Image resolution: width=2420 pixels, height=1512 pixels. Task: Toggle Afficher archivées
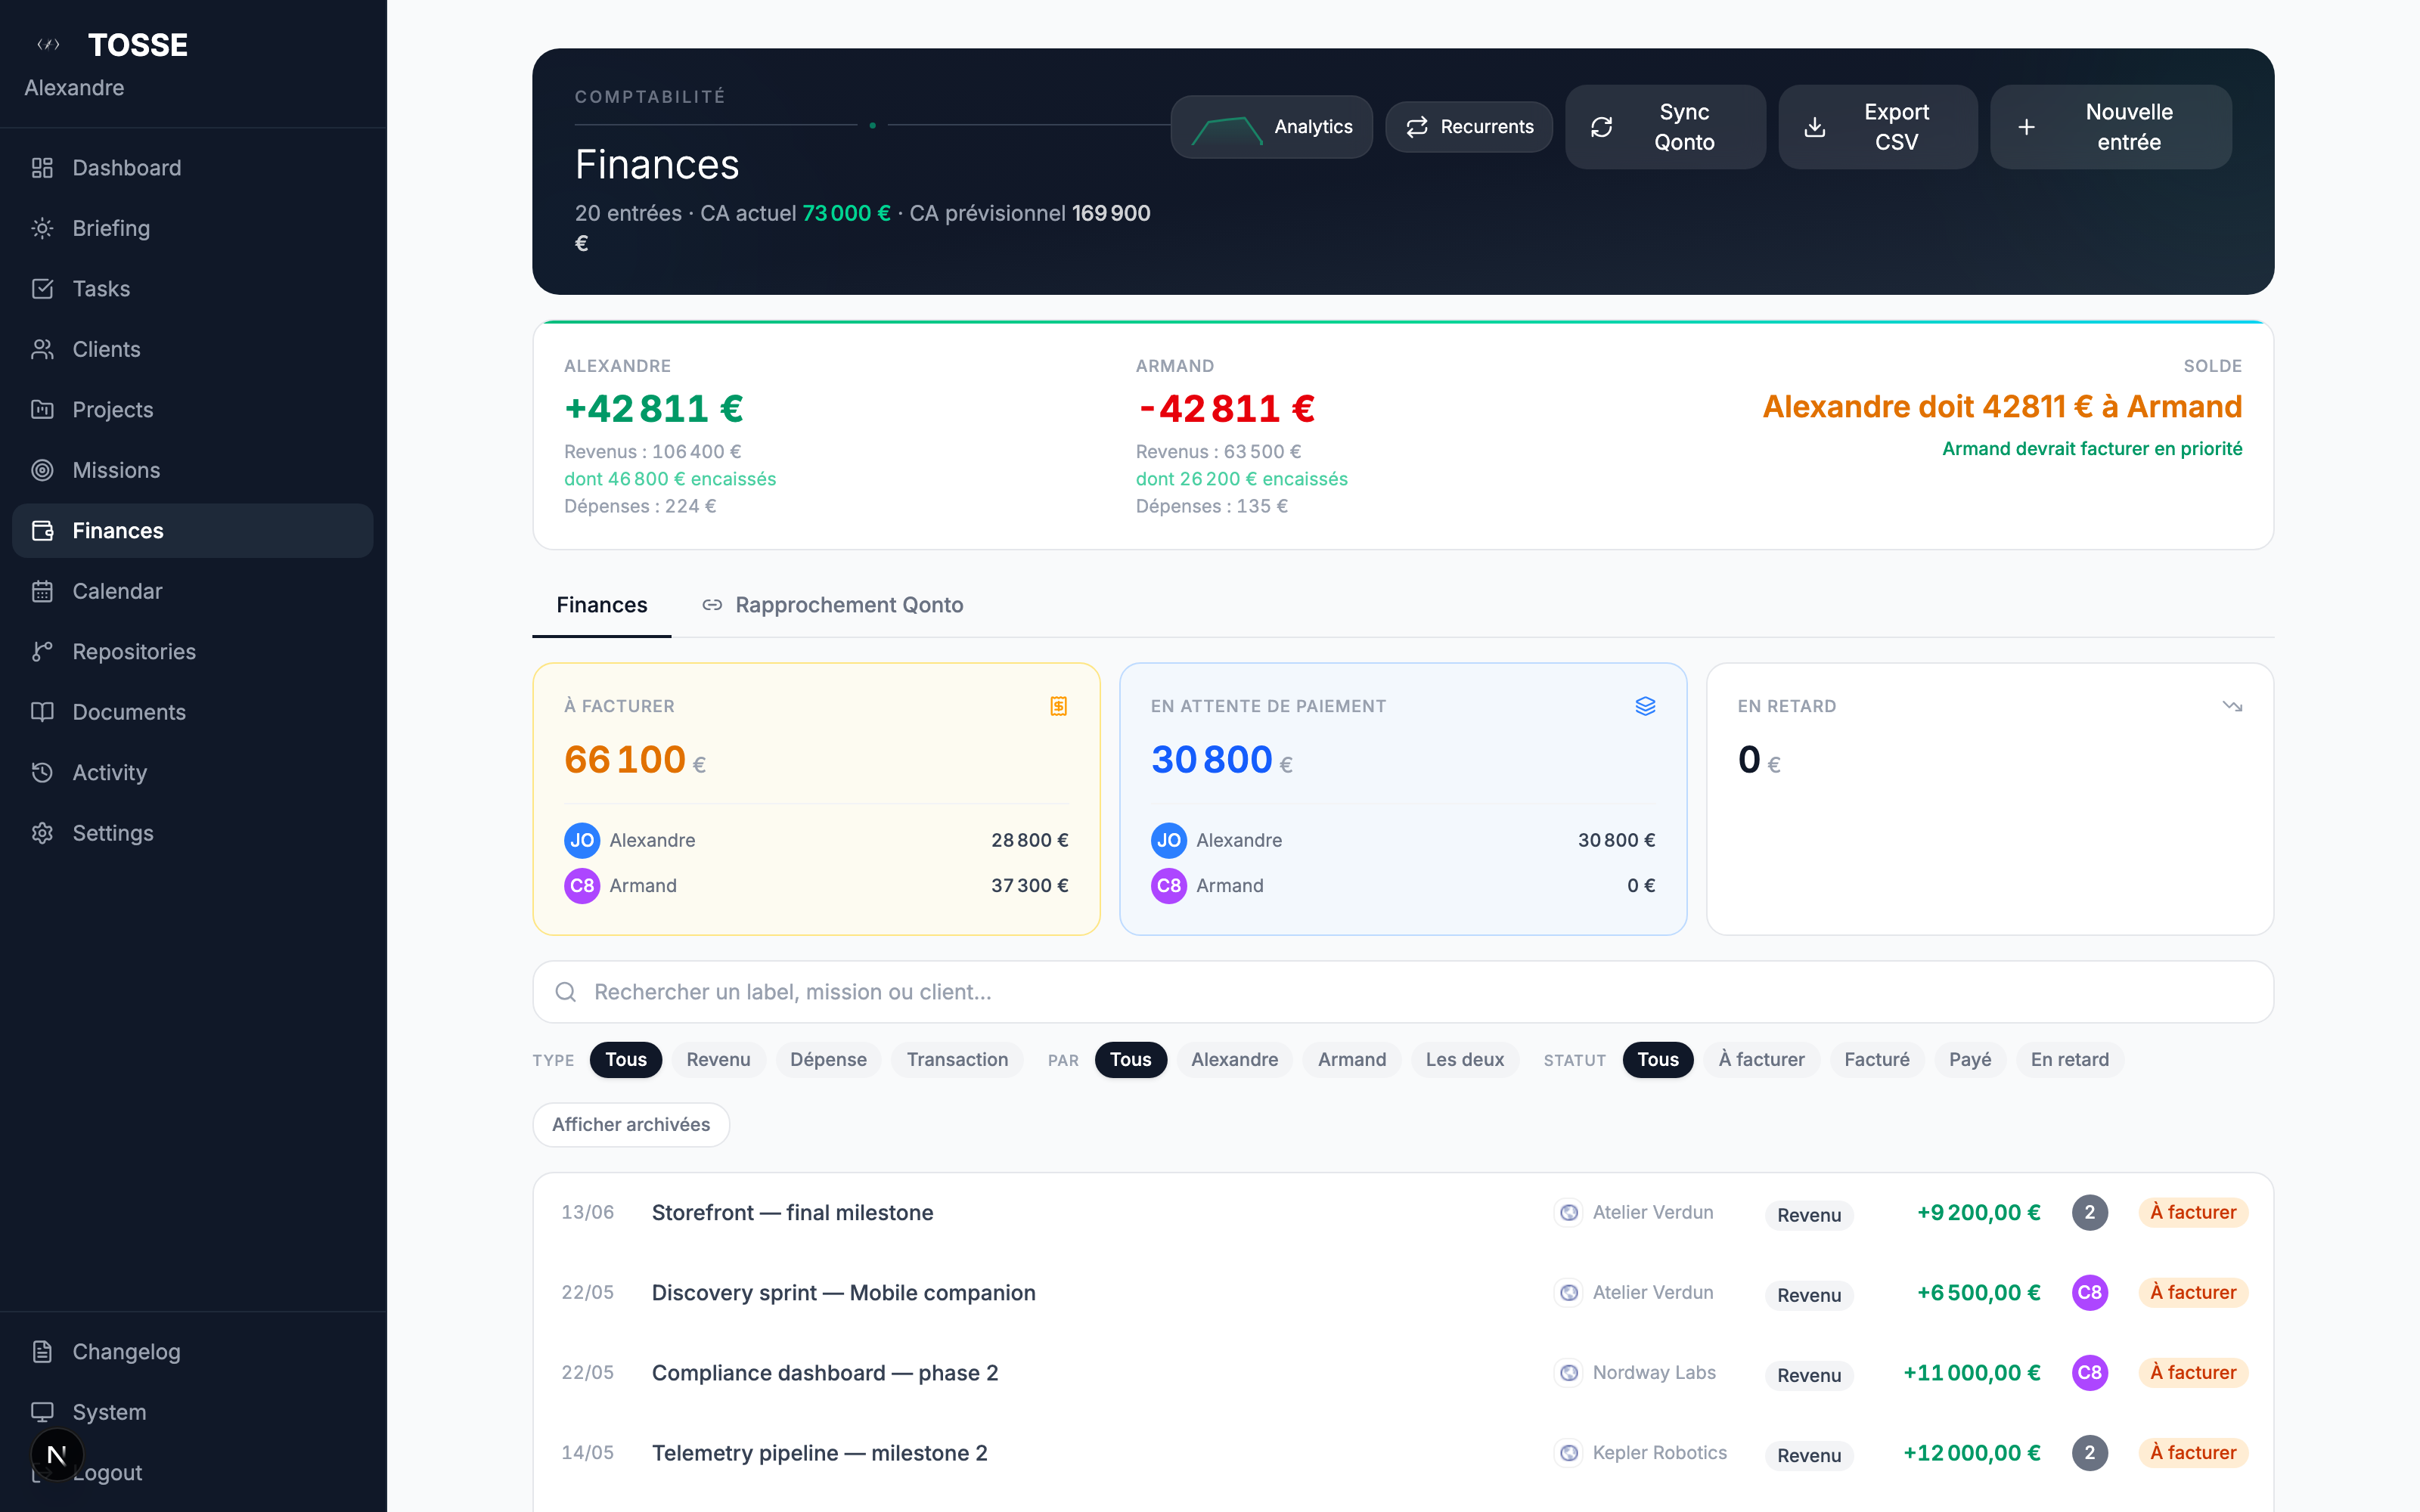tap(630, 1124)
